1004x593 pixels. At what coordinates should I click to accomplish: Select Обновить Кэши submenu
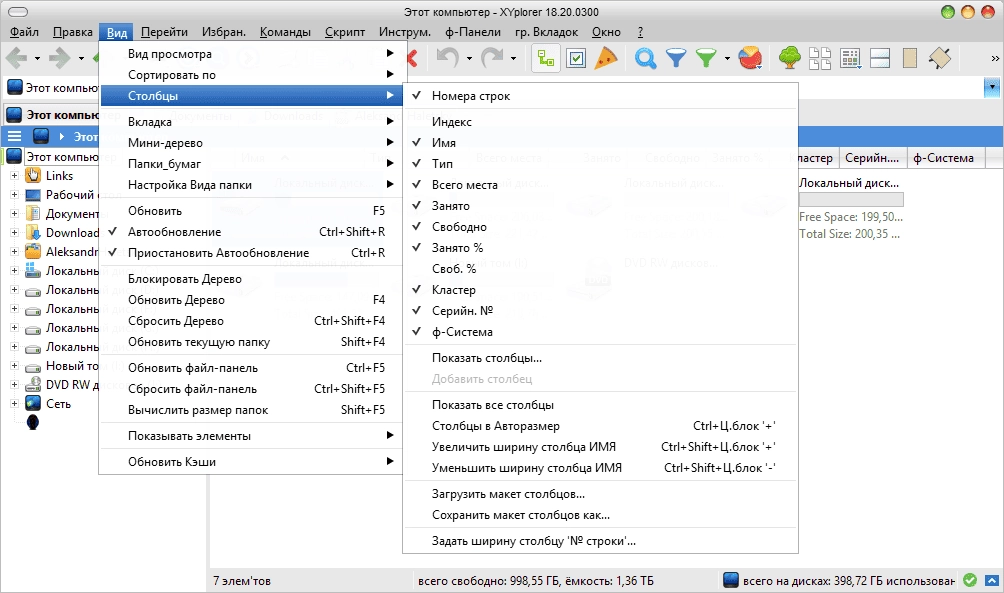251,462
